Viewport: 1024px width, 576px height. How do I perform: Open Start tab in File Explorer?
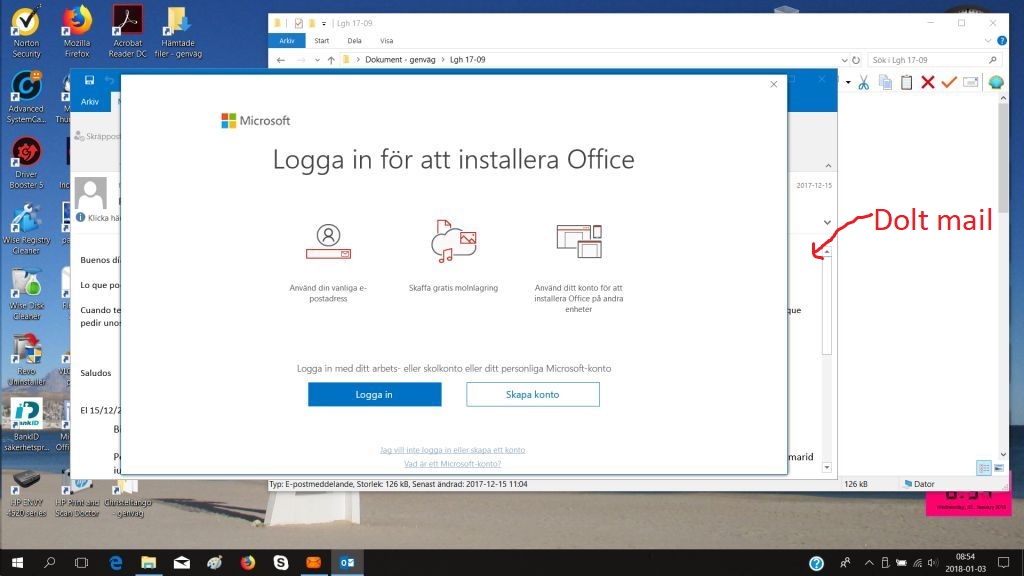coord(321,40)
